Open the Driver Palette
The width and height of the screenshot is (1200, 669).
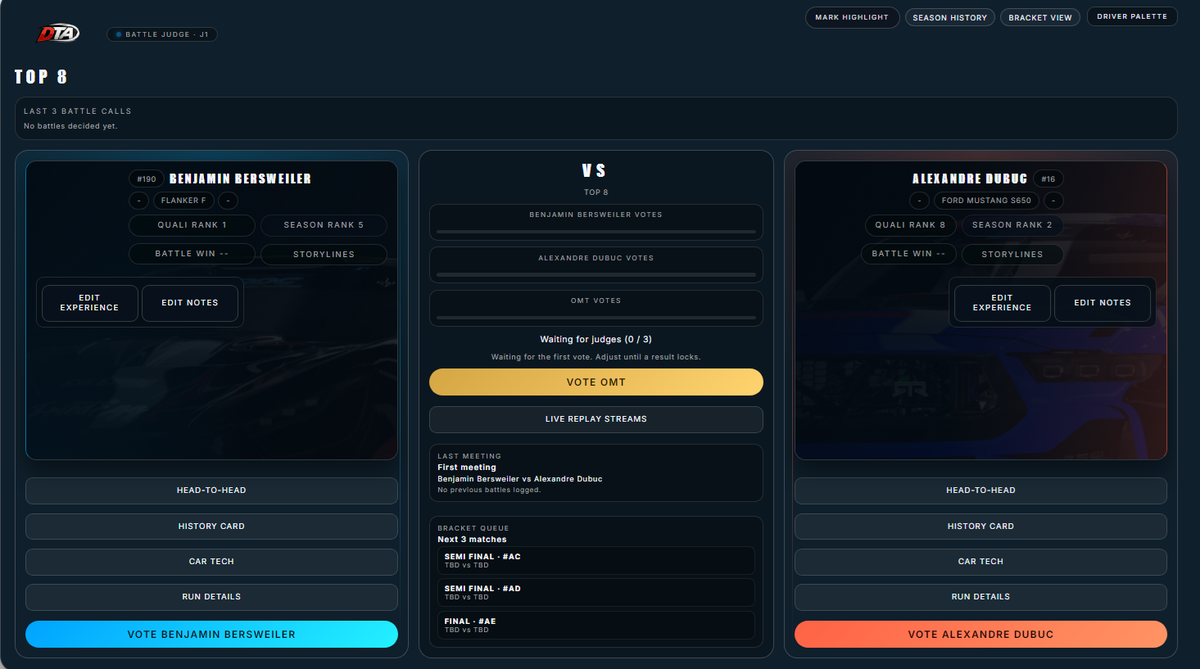[x=1132, y=17]
